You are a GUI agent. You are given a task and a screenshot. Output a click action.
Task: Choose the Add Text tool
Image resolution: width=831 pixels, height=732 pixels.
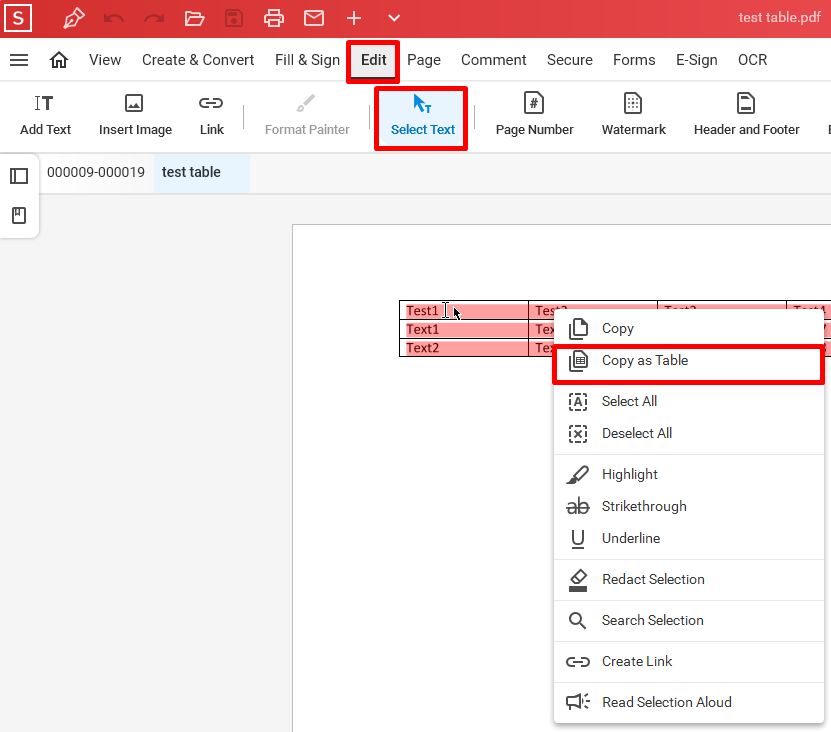pyautogui.click(x=45, y=116)
